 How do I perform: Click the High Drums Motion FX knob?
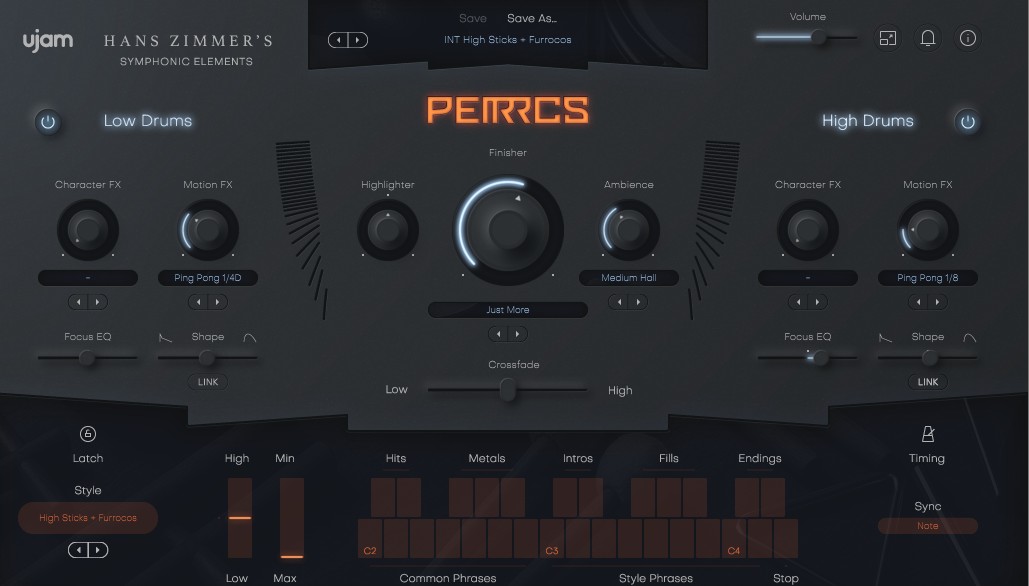(928, 230)
